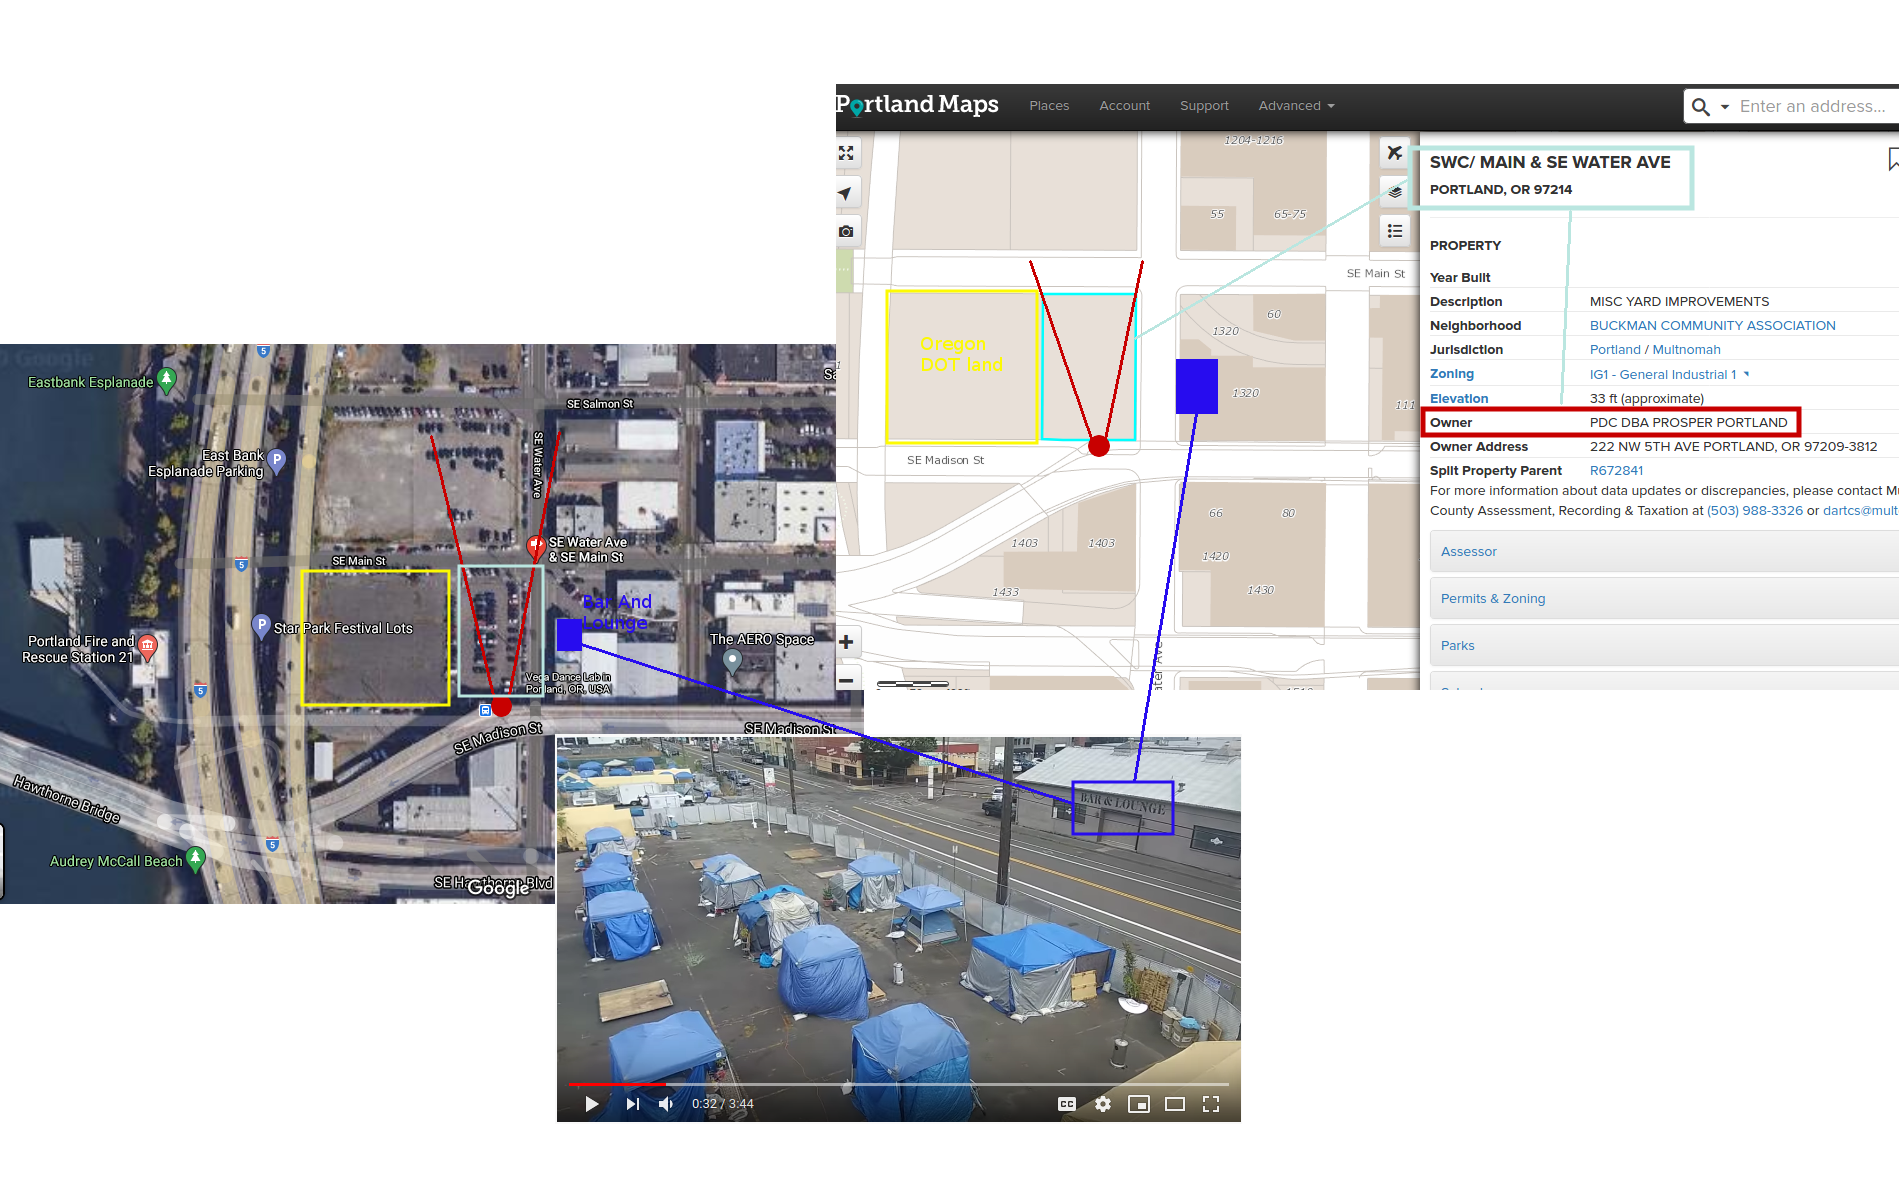
Task: Open the Support menu item
Action: coord(1204,106)
